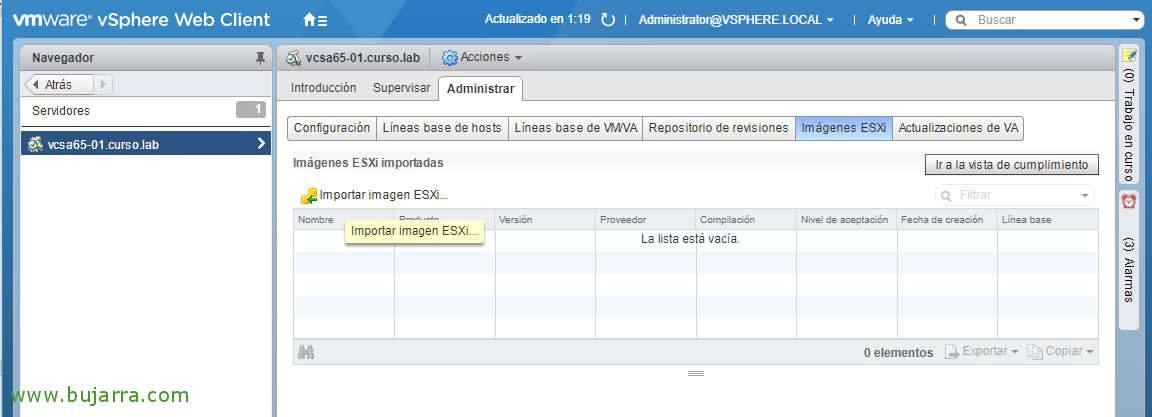Click the filter magnifier icon
Image resolution: width=1152 pixels, height=417 pixels.
947,195
